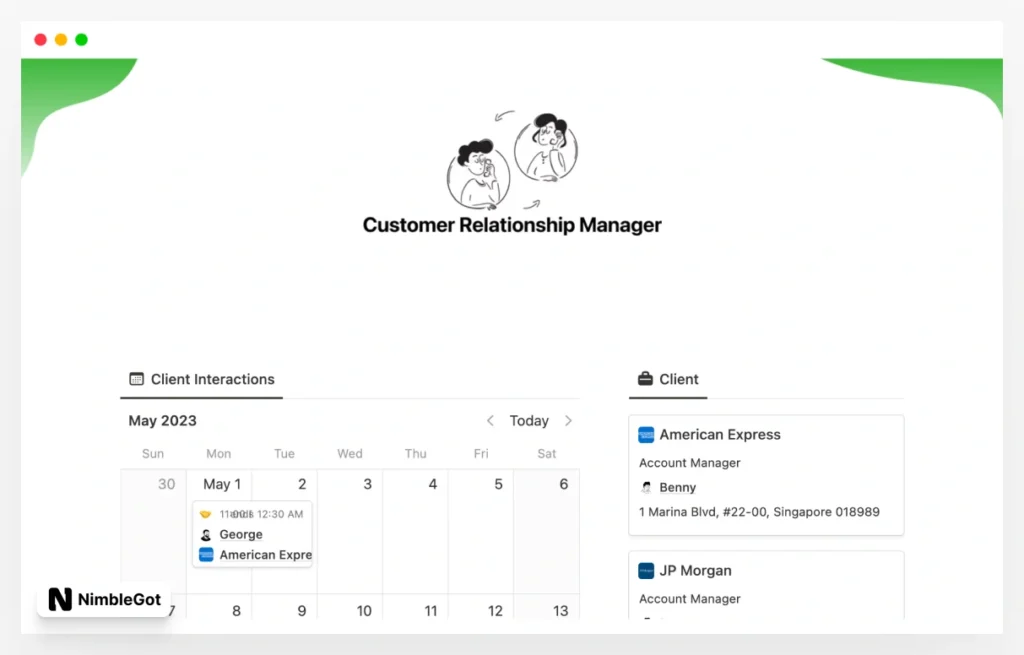Select calendar date 13
The height and width of the screenshot is (655, 1024).
(560, 611)
